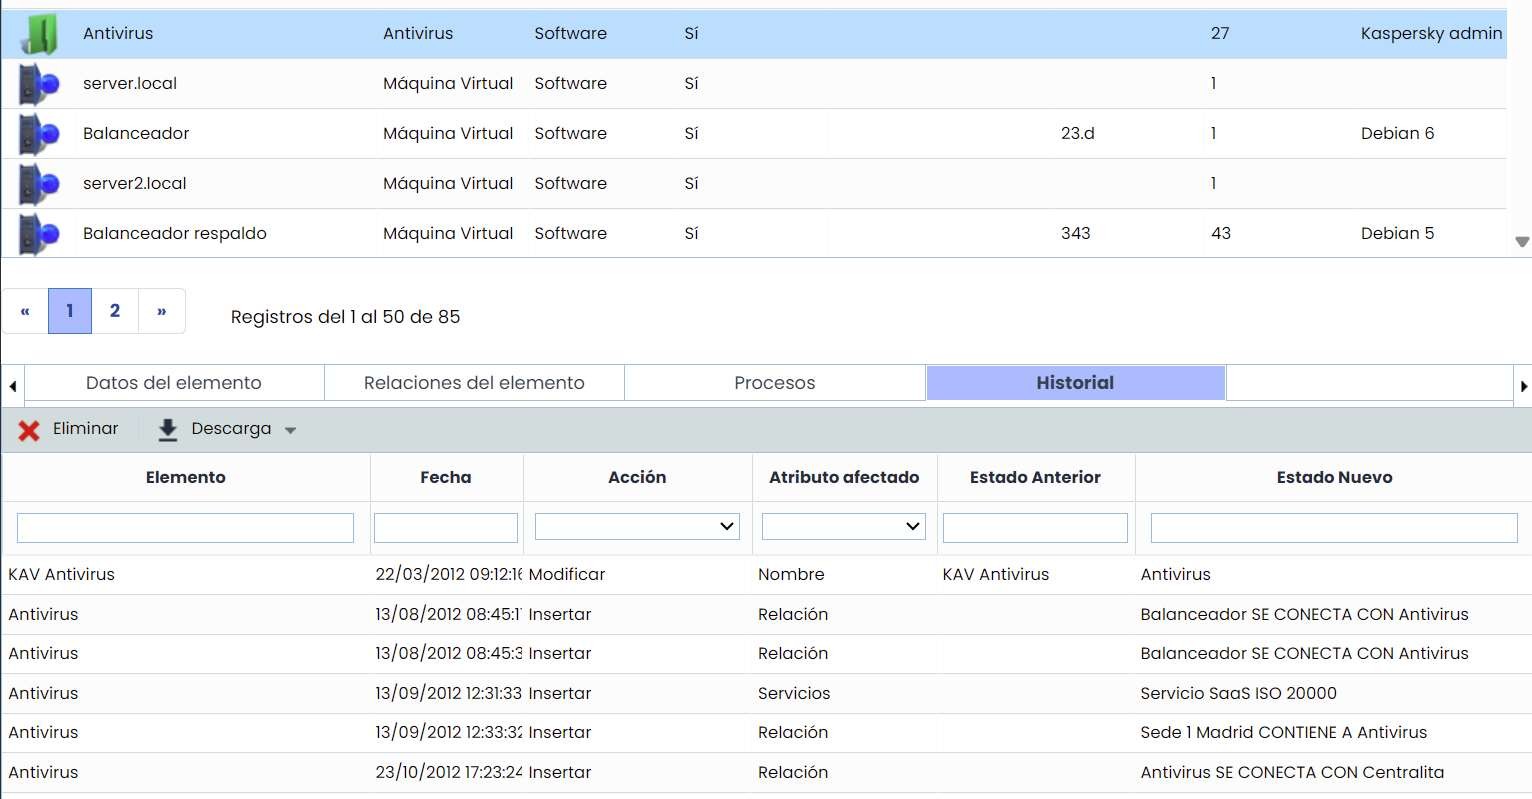Go to page 2 of records

tap(115, 311)
